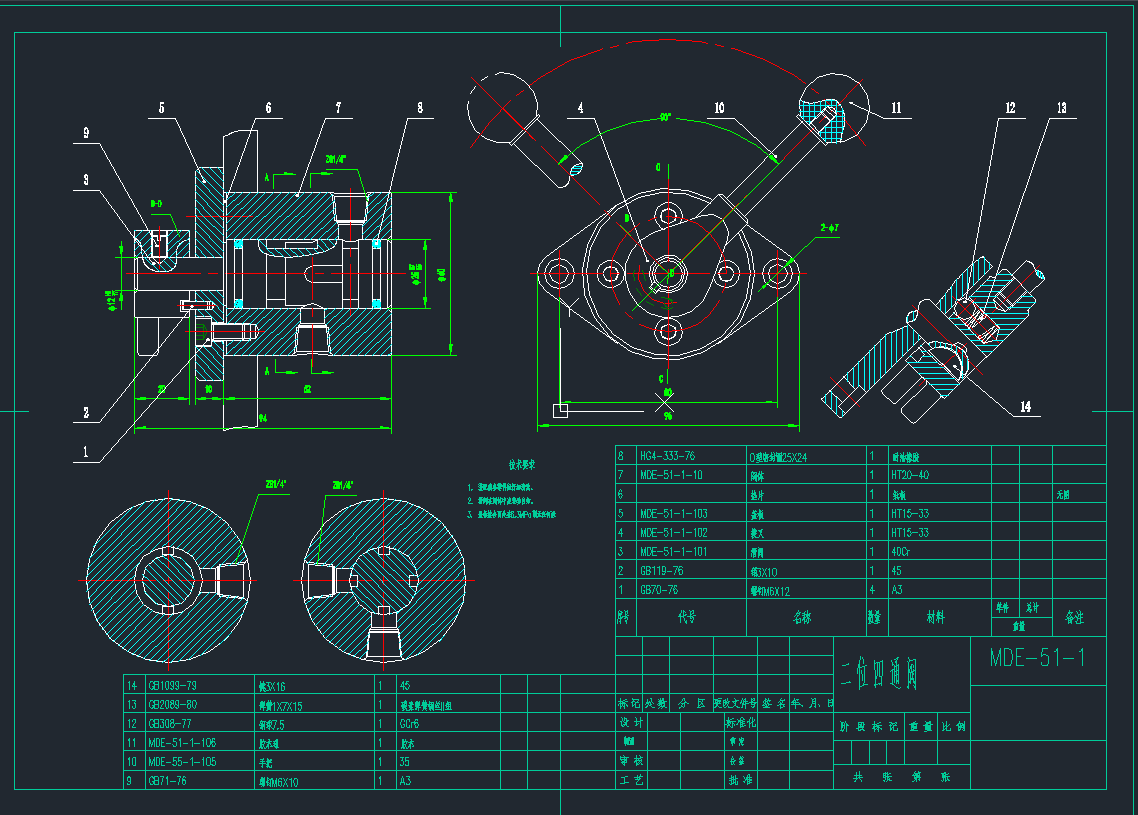The image size is (1138, 815).
Task: Select balloon callout number 11 near handle ball
Action: point(896,107)
